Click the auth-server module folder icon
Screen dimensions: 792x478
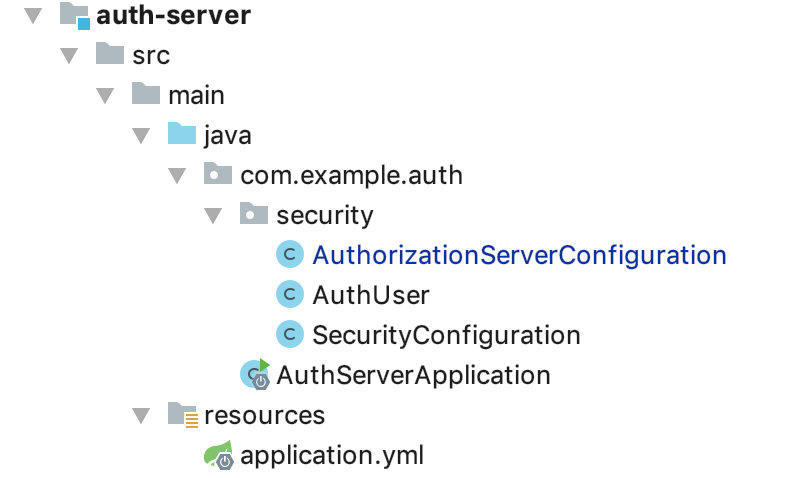coord(75,16)
